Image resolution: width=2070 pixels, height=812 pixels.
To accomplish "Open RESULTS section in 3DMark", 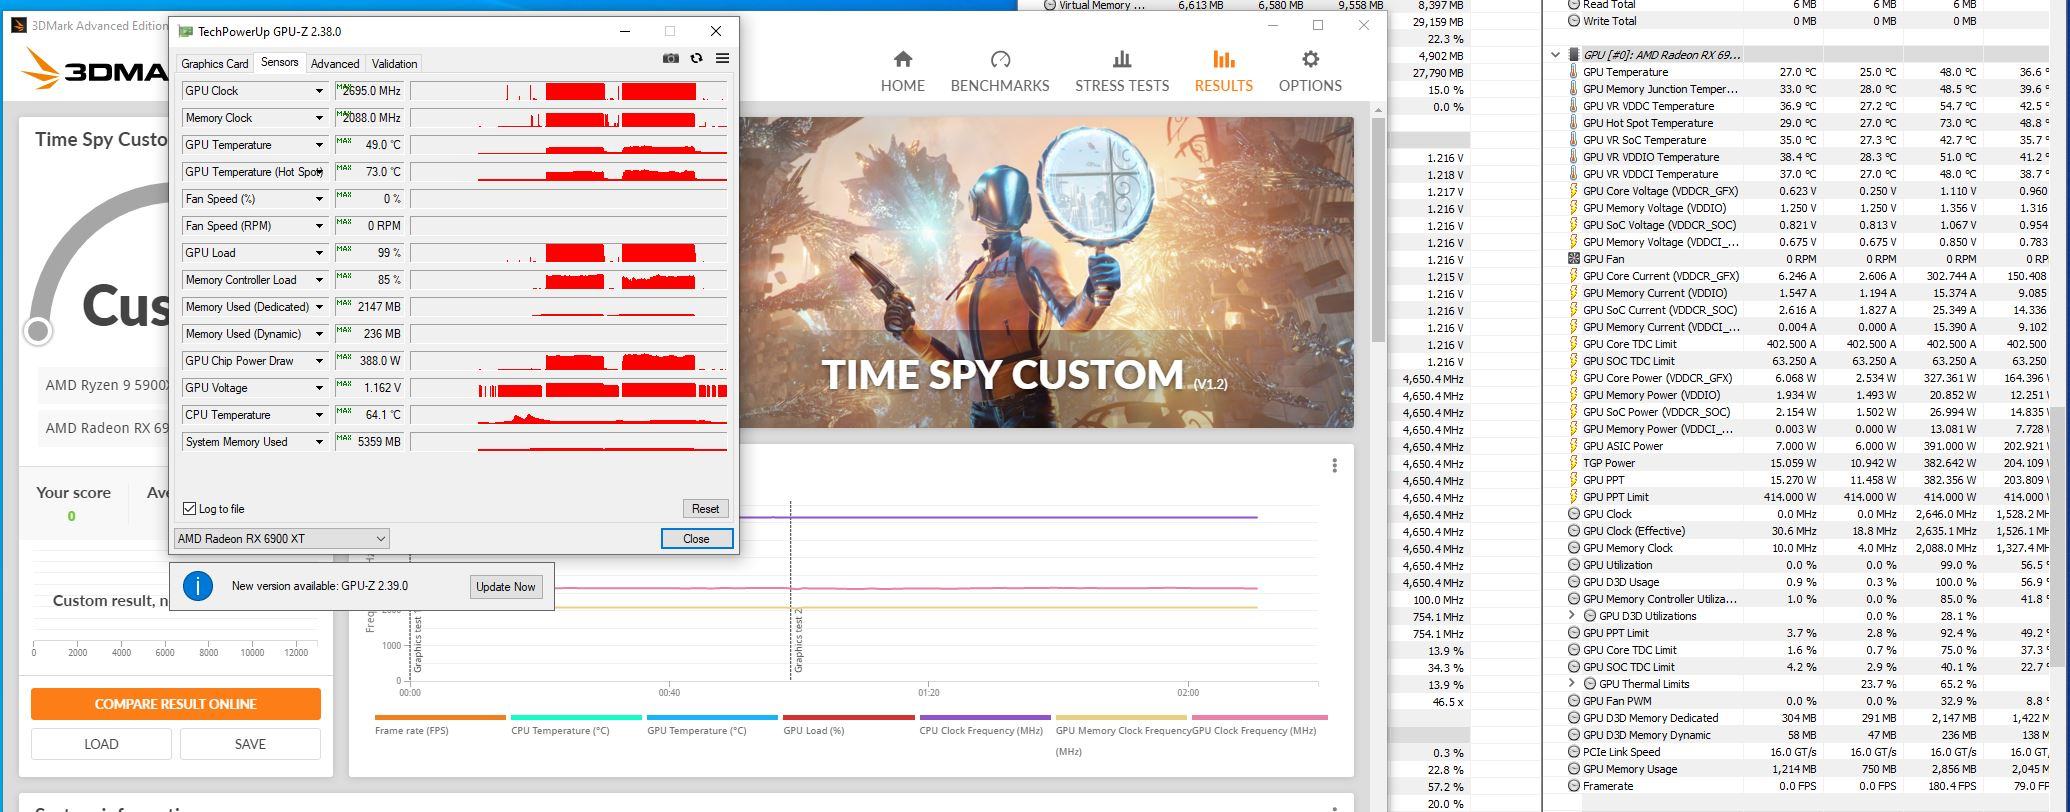I will 1223,72.
